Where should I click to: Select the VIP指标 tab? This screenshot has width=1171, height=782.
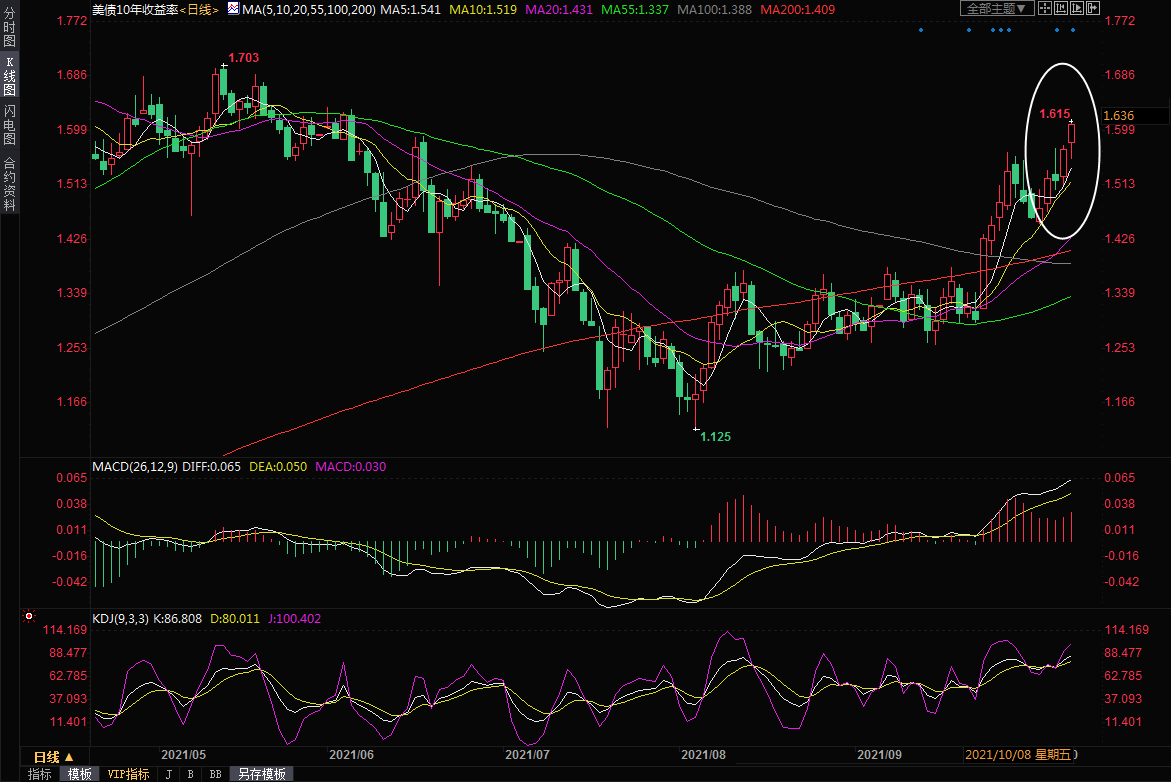[129, 774]
